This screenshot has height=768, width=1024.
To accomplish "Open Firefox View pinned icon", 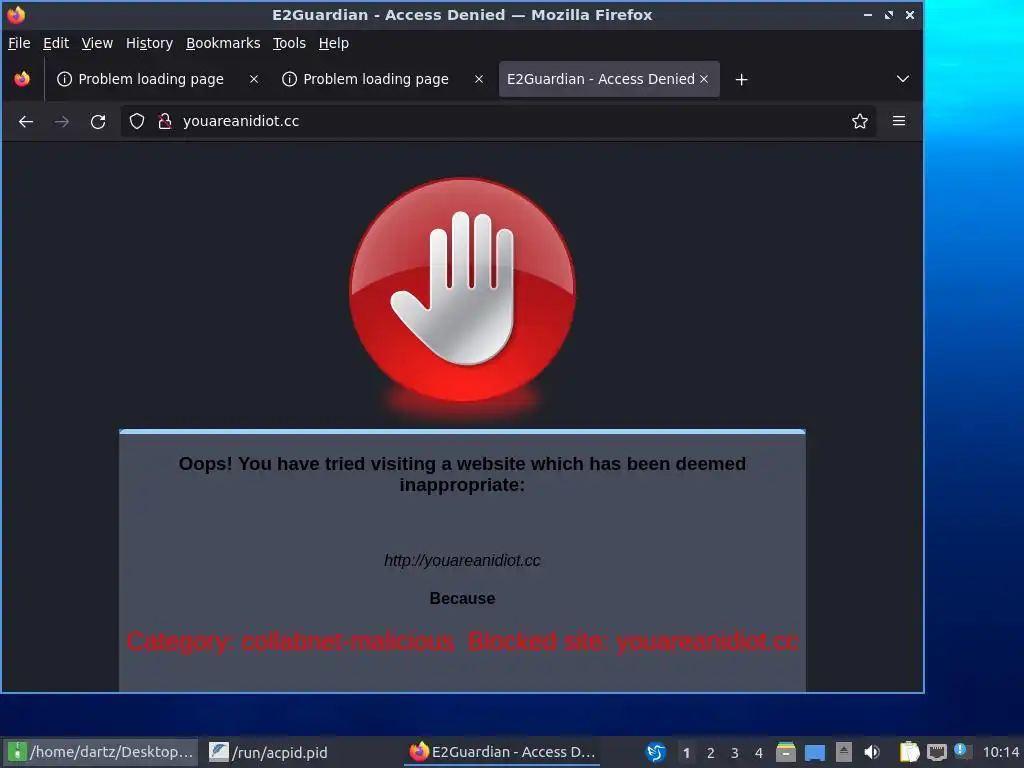I will tap(22, 79).
